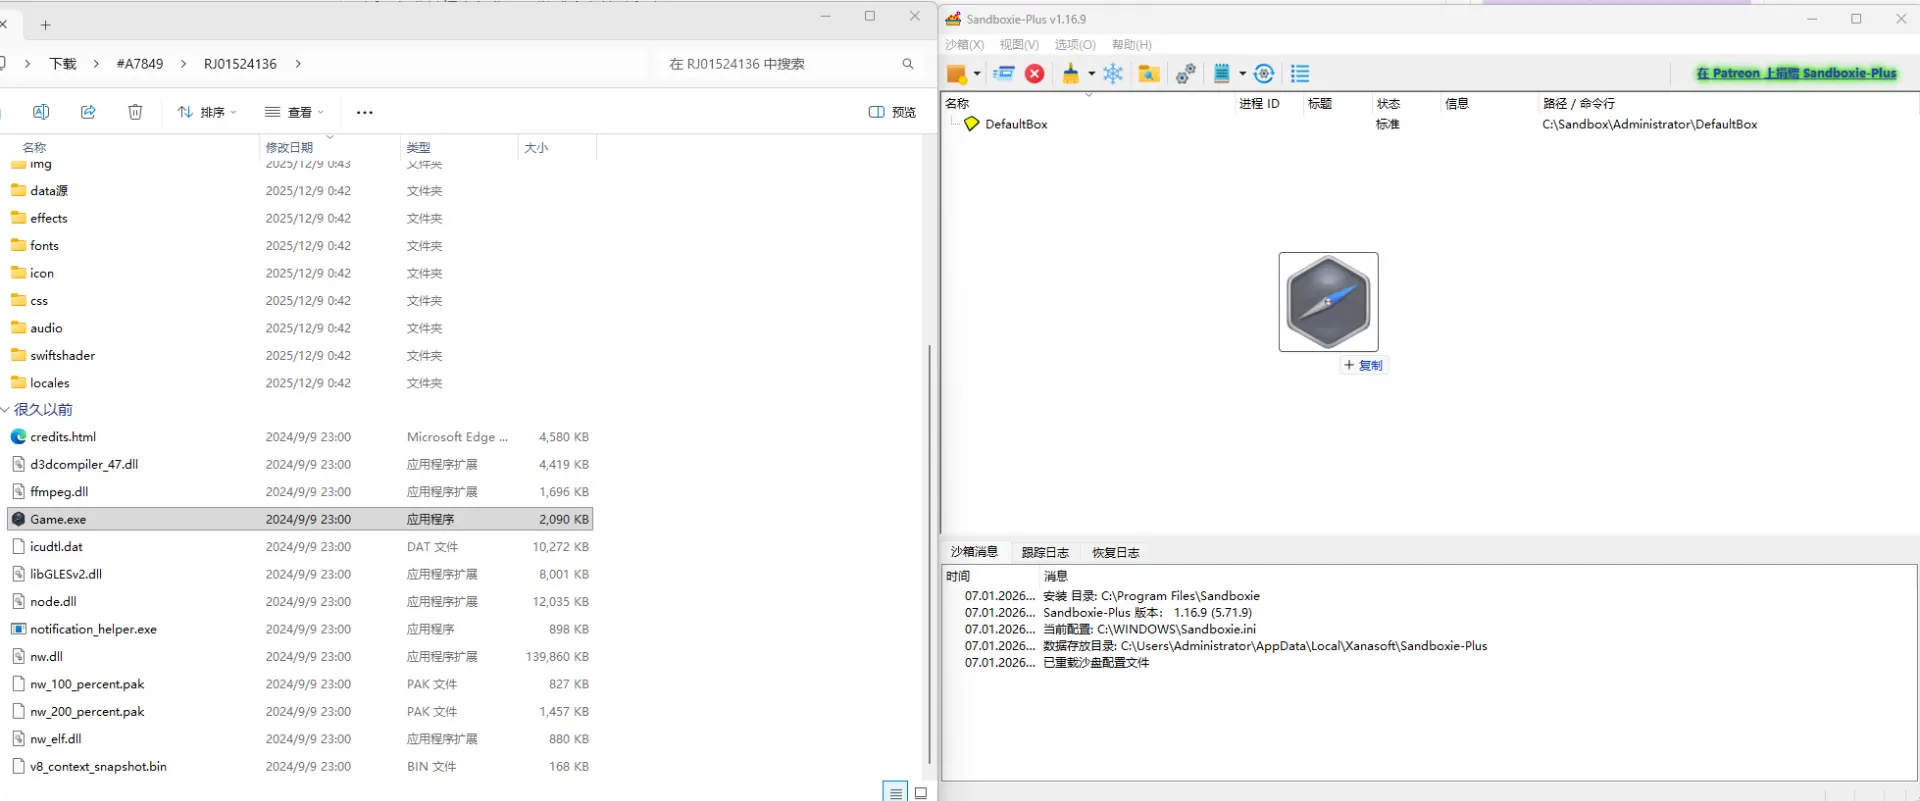Viewport: 1920px width, 801px height.
Task: Collapse the 很久以前 file group
Action: point(6,410)
